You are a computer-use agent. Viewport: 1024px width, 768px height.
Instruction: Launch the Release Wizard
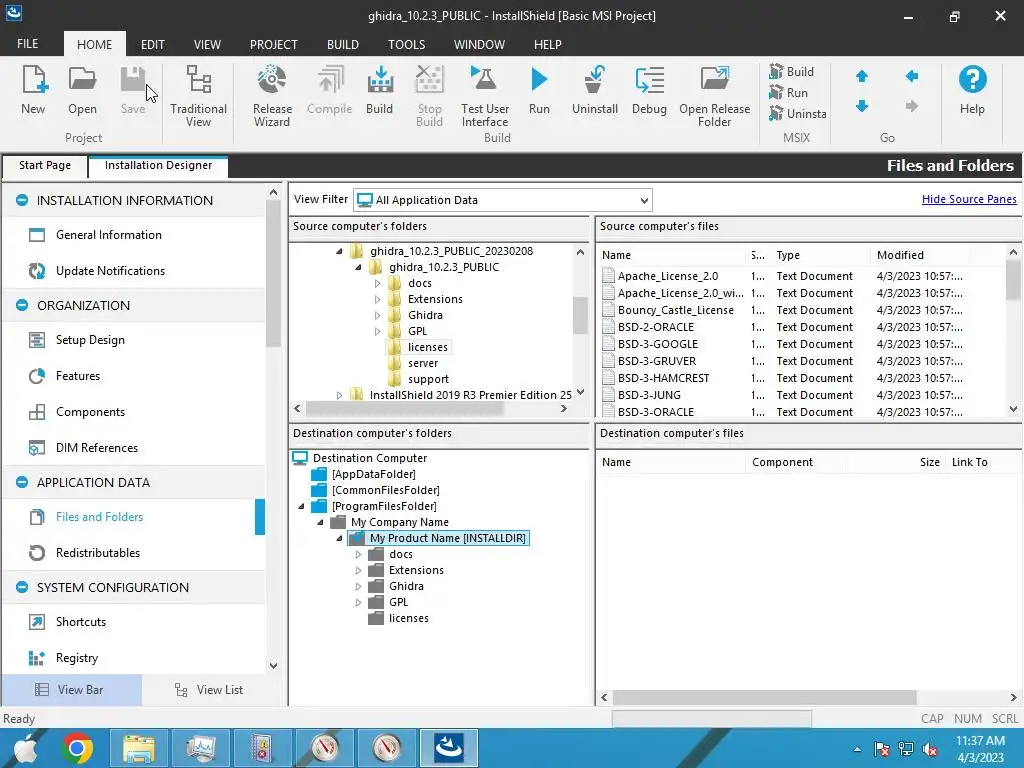(x=272, y=96)
